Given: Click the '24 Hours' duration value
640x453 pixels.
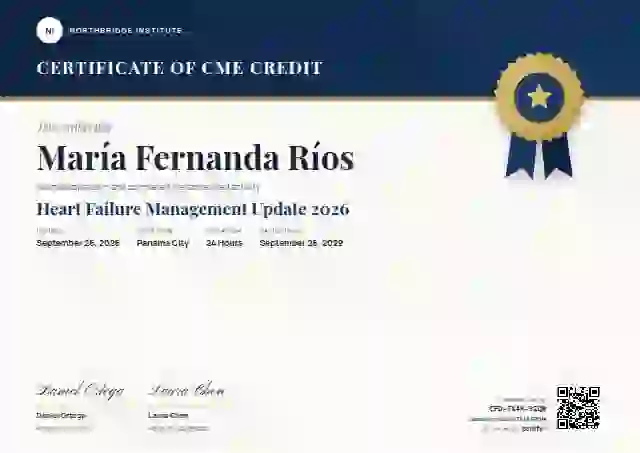Looking at the screenshot, I should coord(224,243).
